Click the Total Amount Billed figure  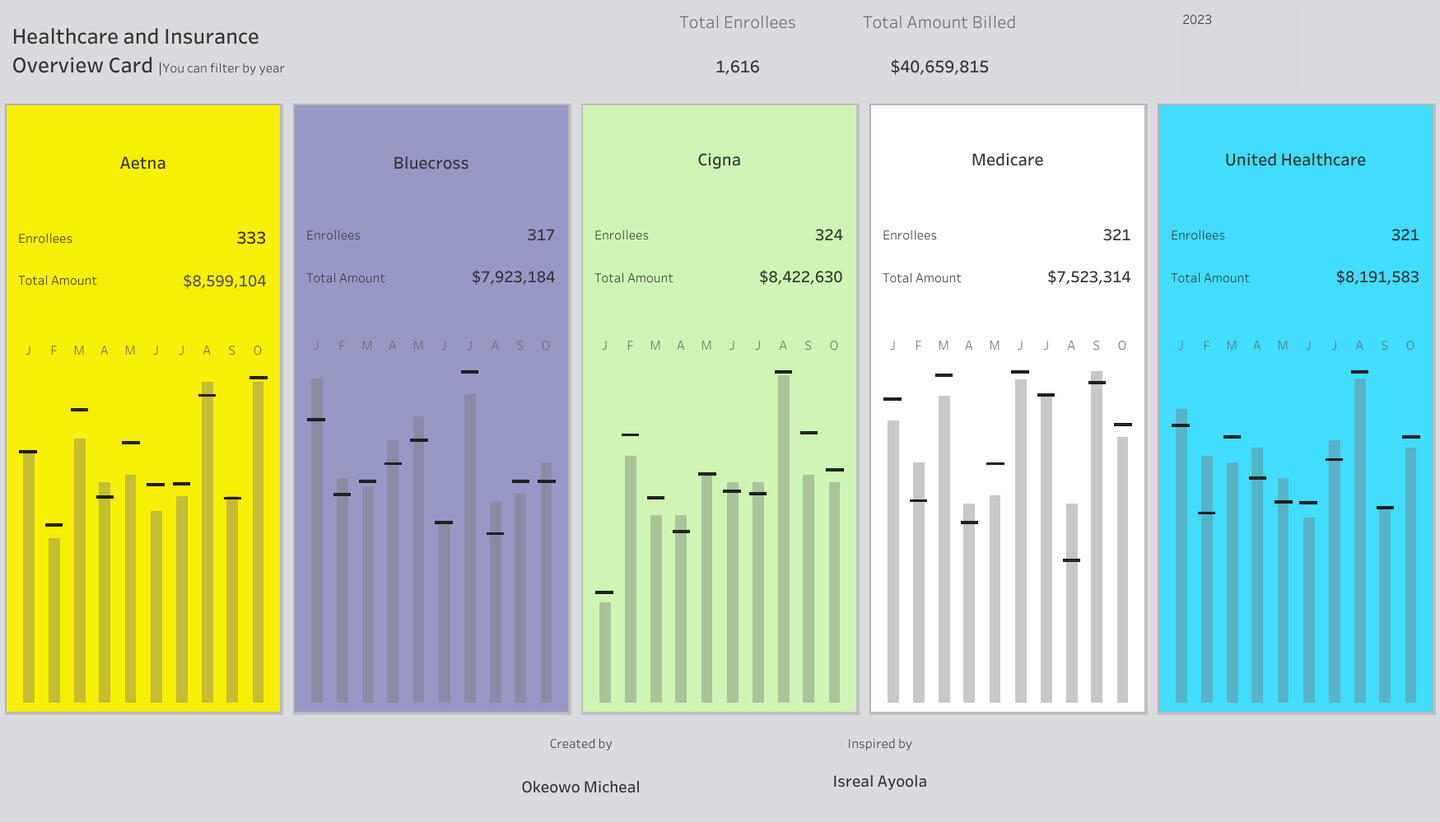click(x=939, y=67)
